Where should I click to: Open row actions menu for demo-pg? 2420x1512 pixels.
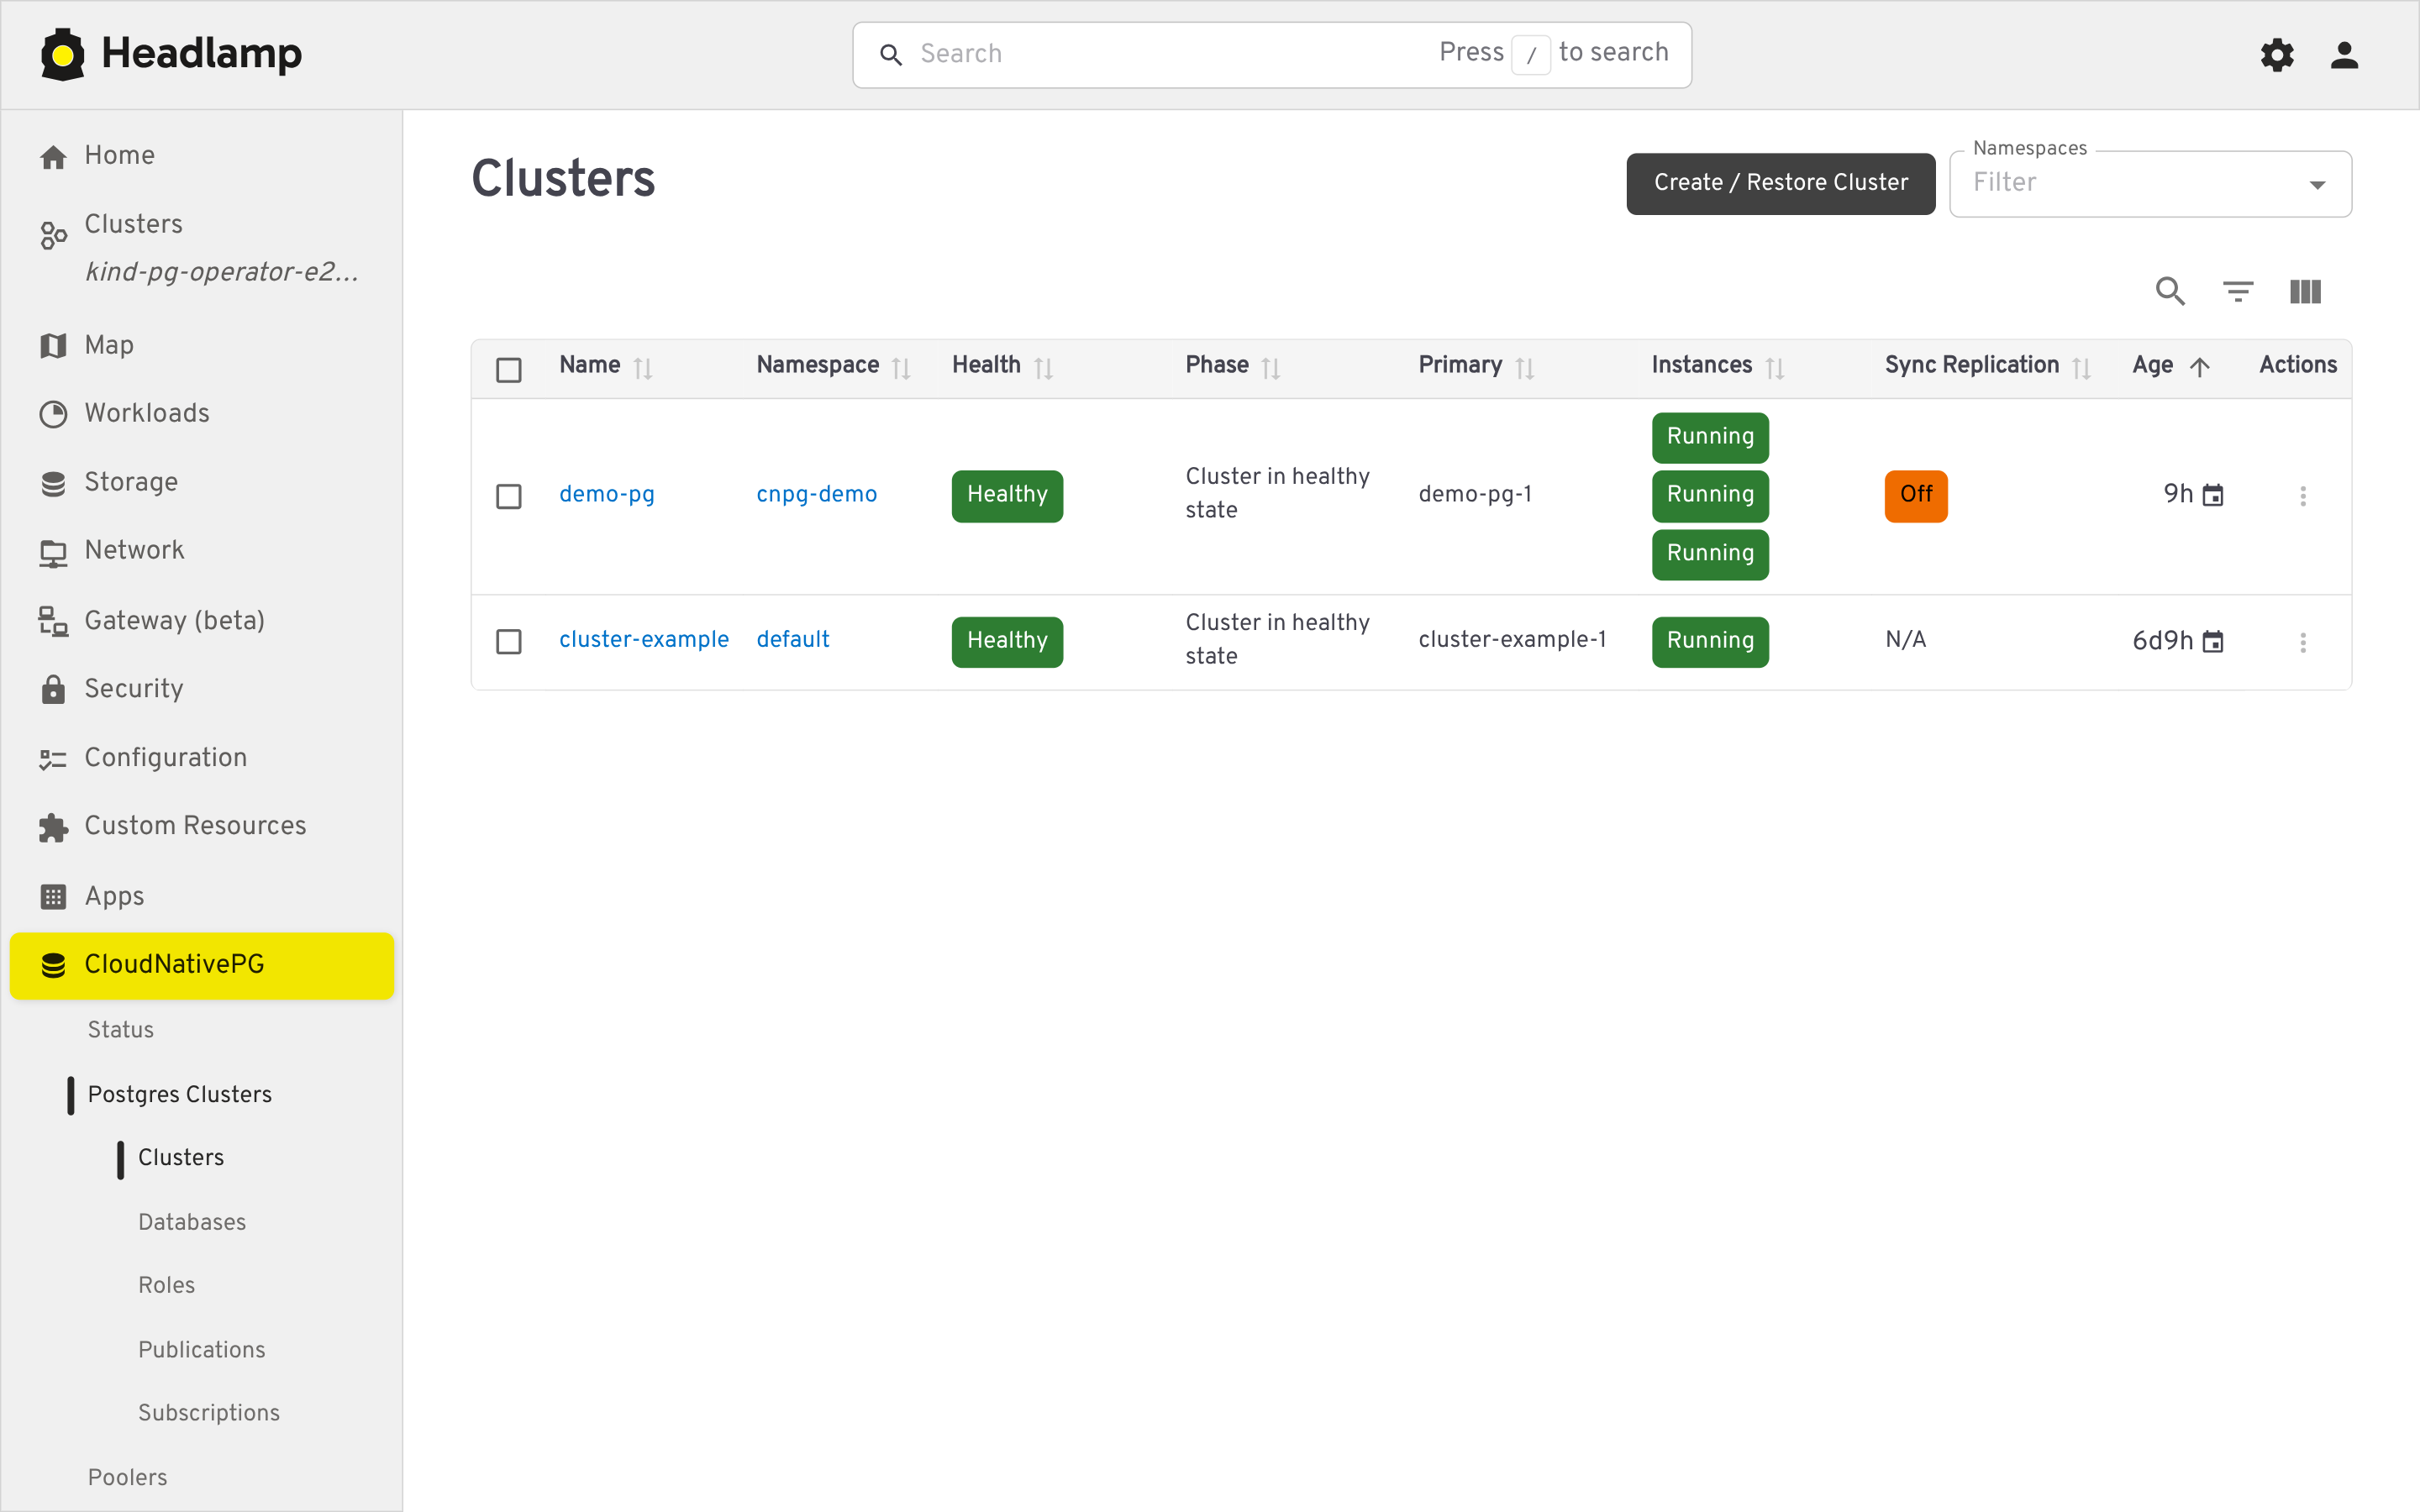2302,496
